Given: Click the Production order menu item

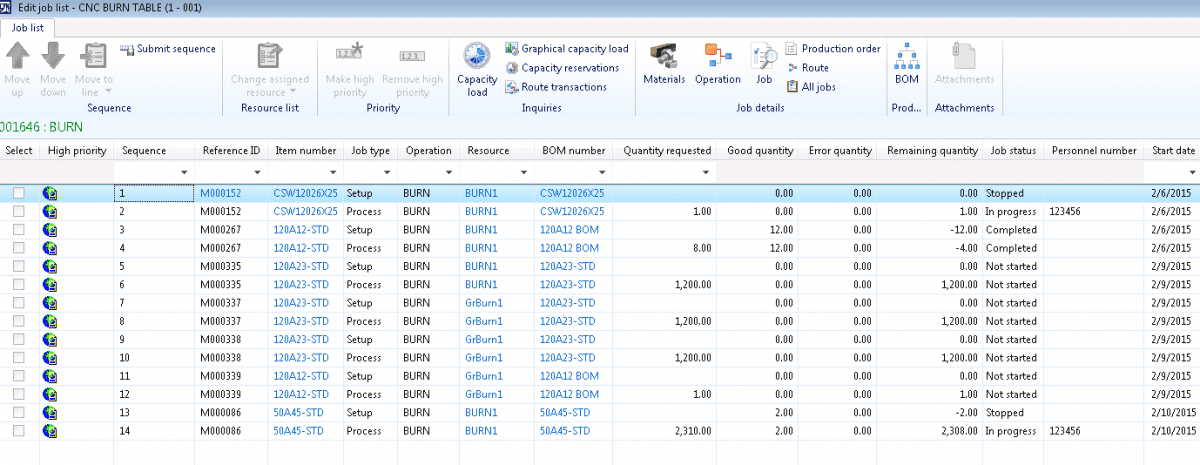Looking at the screenshot, I should click(x=840, y=49).
